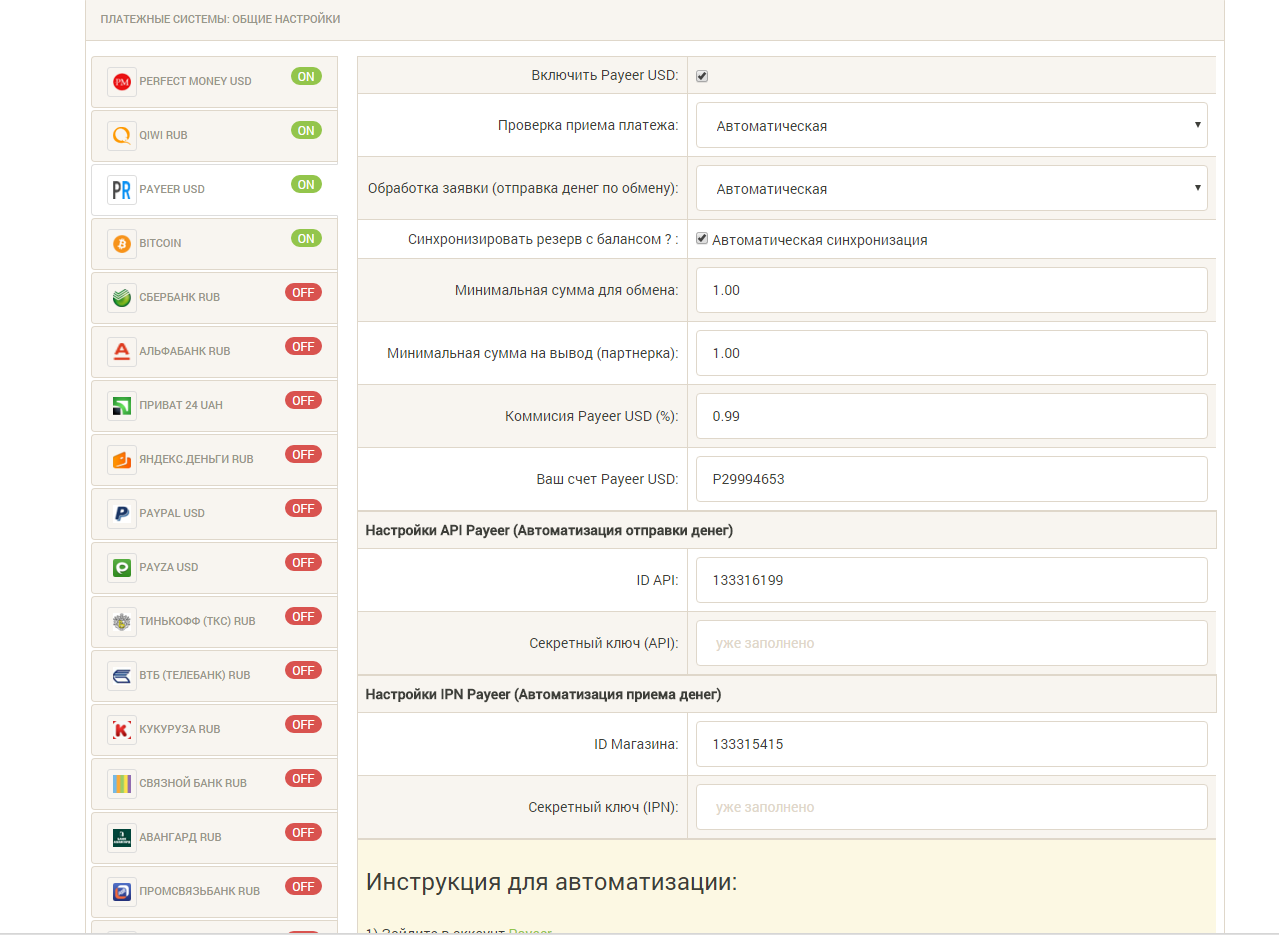This screenshot has width=1279, height=935.
Task: Toggle the OFF badge for Авангард RUB
Action: (304, 832)
